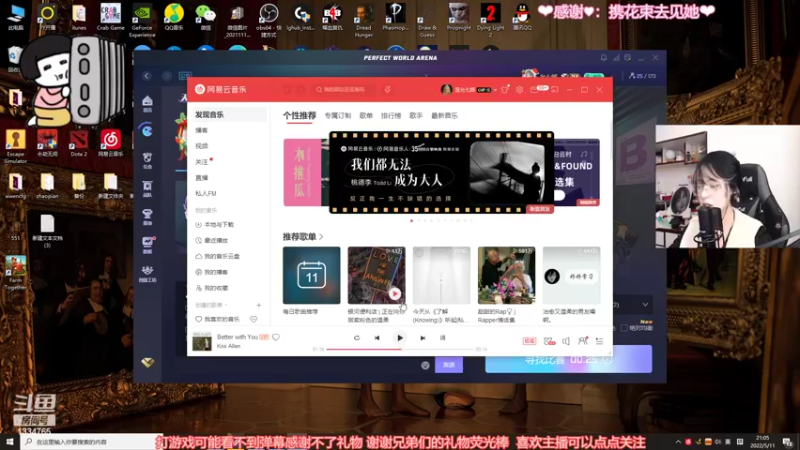The height and width of the screenshot is (450, 800).
Task: Open the Knowing white playlist cover
Action: [441, 276]
